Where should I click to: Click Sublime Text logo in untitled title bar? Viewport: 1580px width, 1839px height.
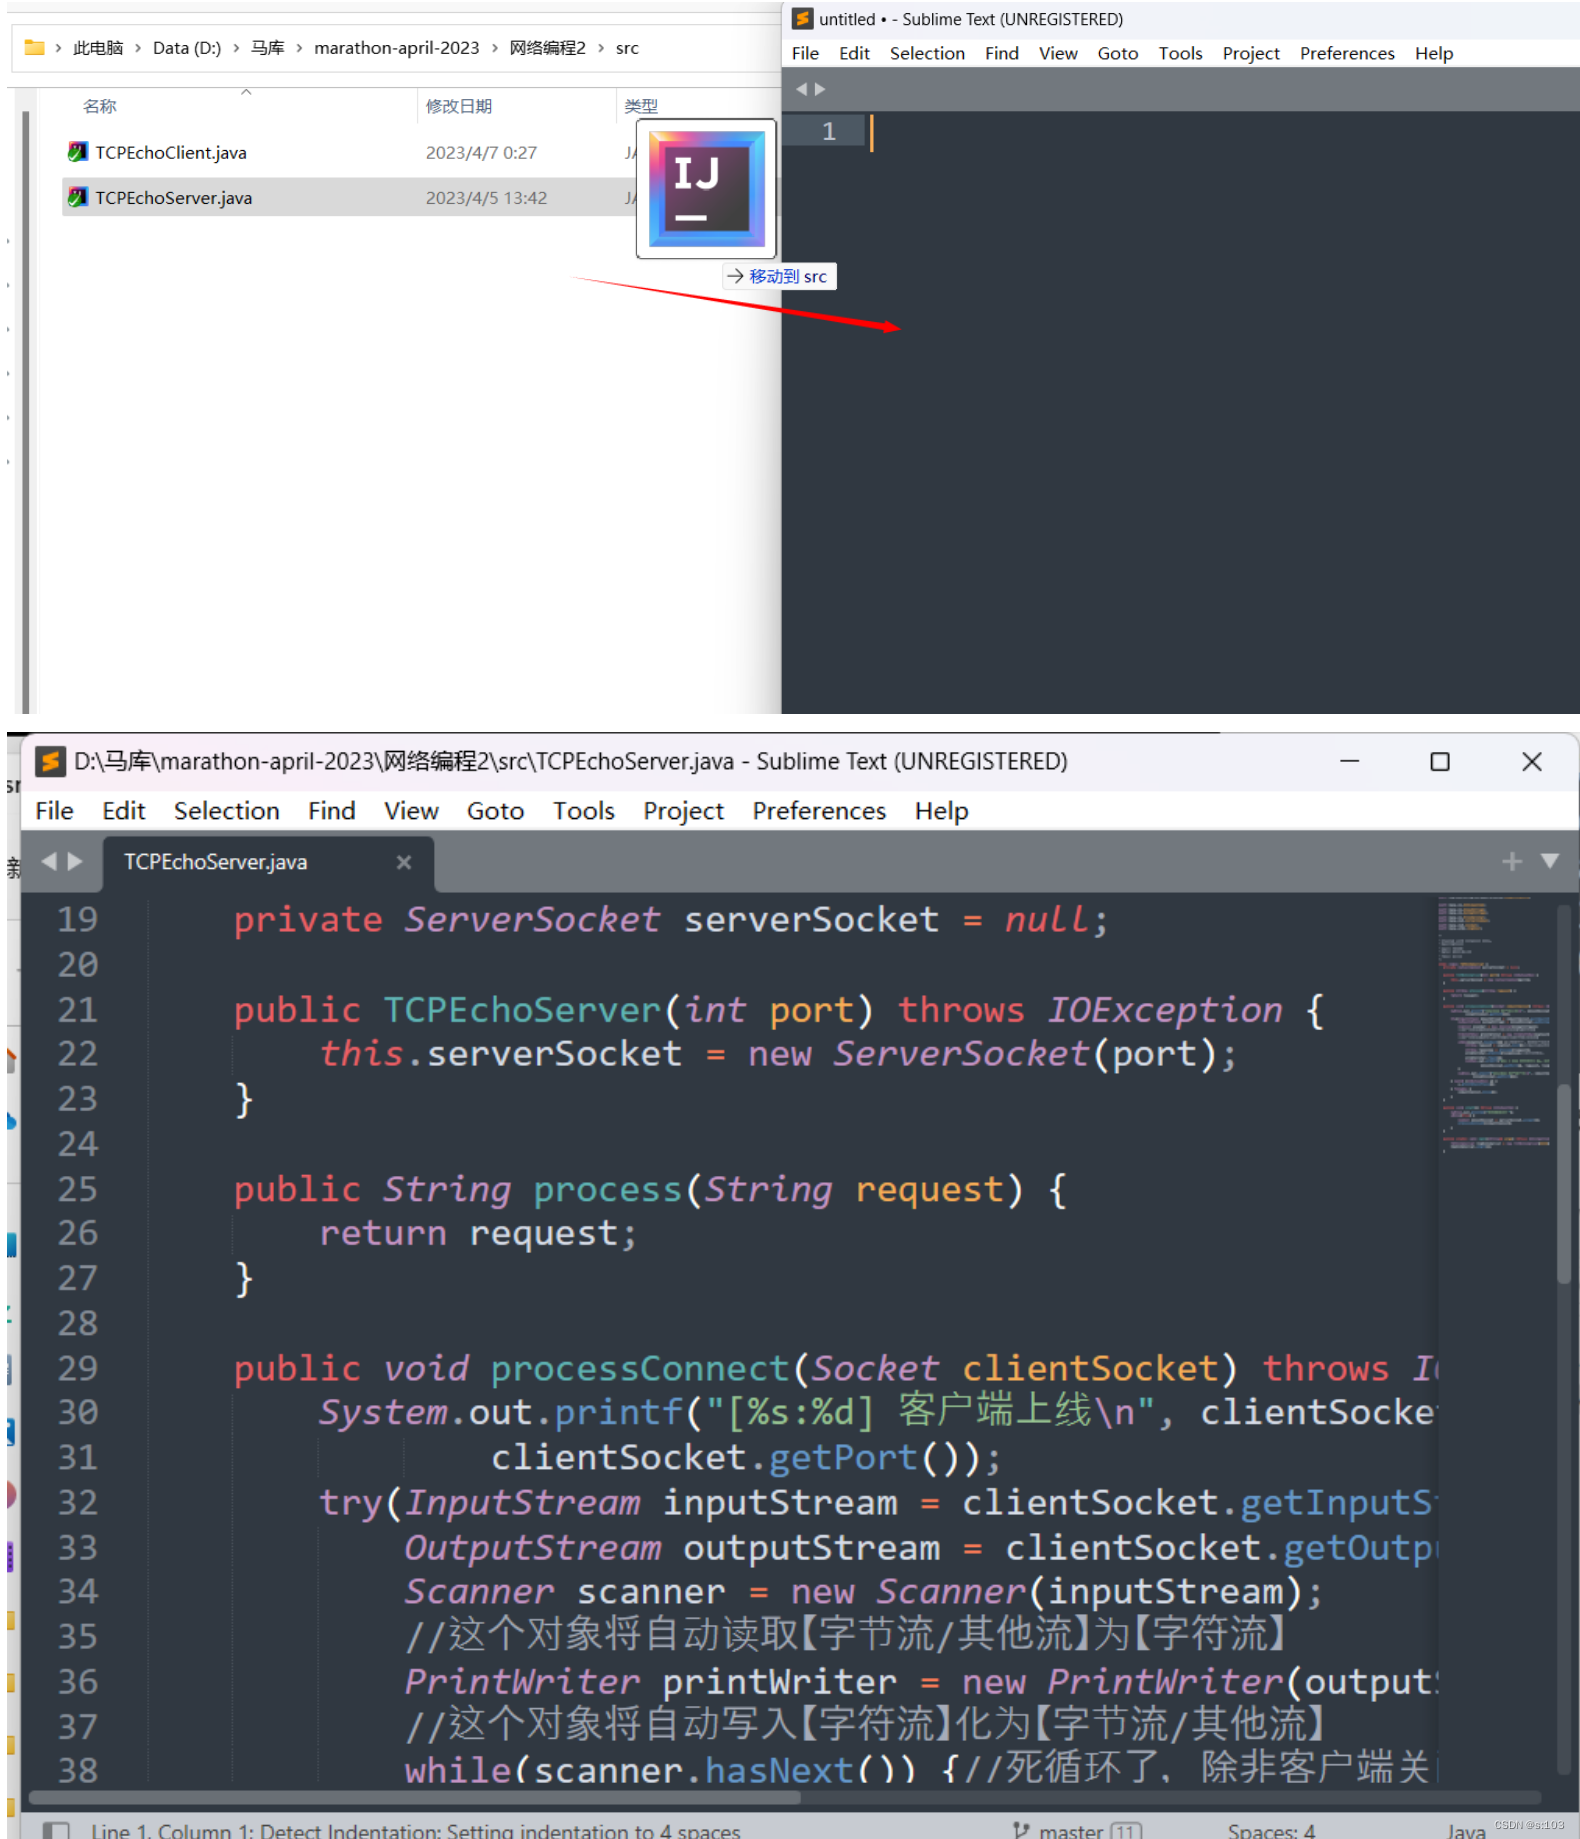click(802, 19)
